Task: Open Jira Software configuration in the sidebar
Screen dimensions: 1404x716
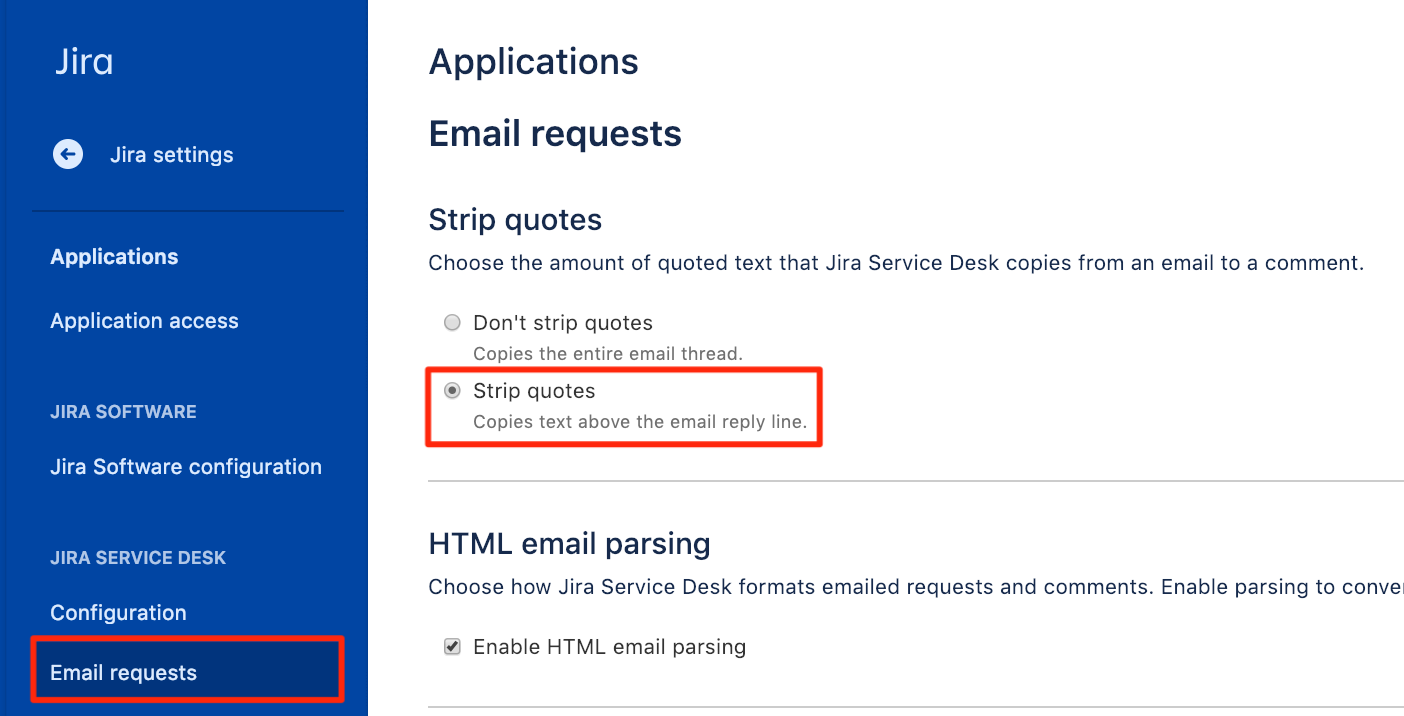Action: coord(186,467)
